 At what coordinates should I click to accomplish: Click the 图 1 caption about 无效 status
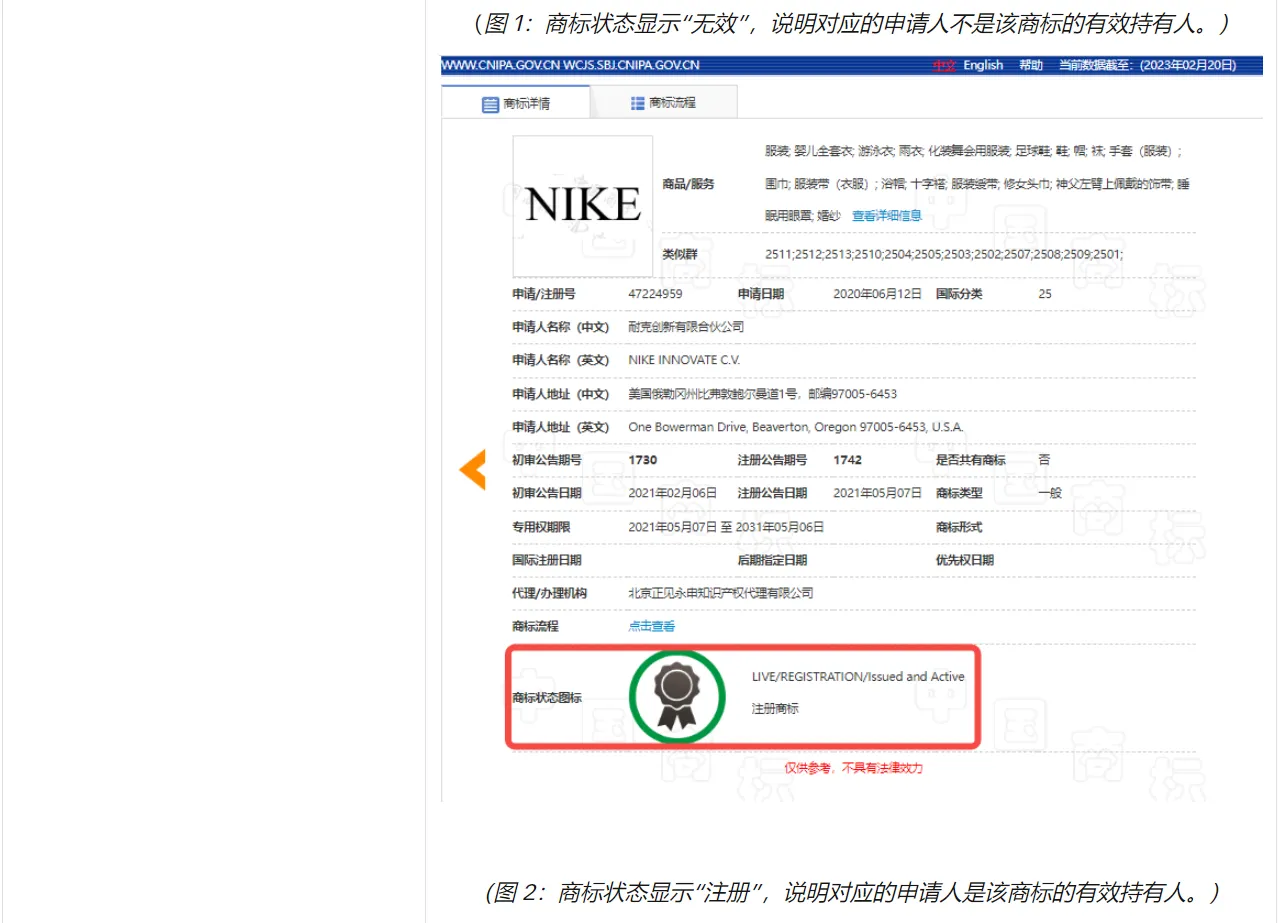point(851,24)
